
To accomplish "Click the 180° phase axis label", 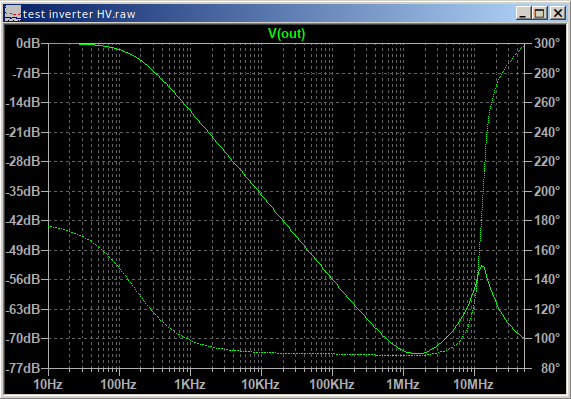I will 547,220.
